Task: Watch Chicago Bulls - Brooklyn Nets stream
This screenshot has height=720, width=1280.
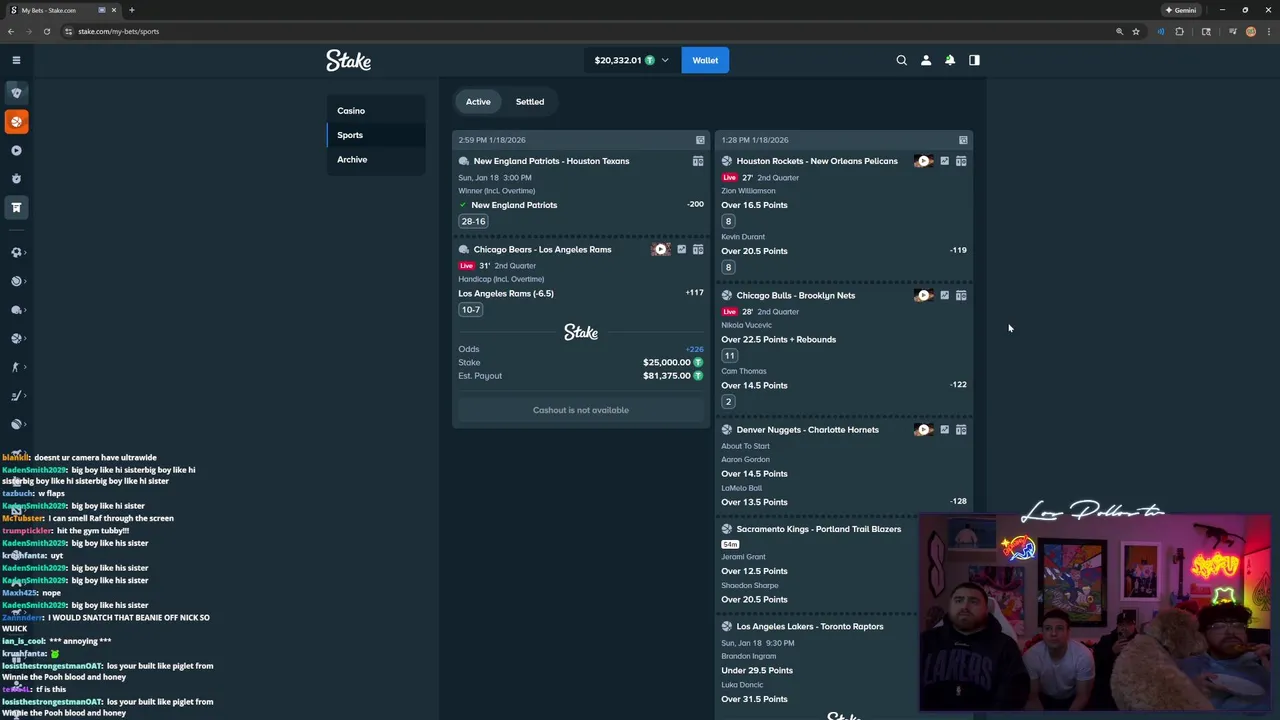Action: point(923,295)
